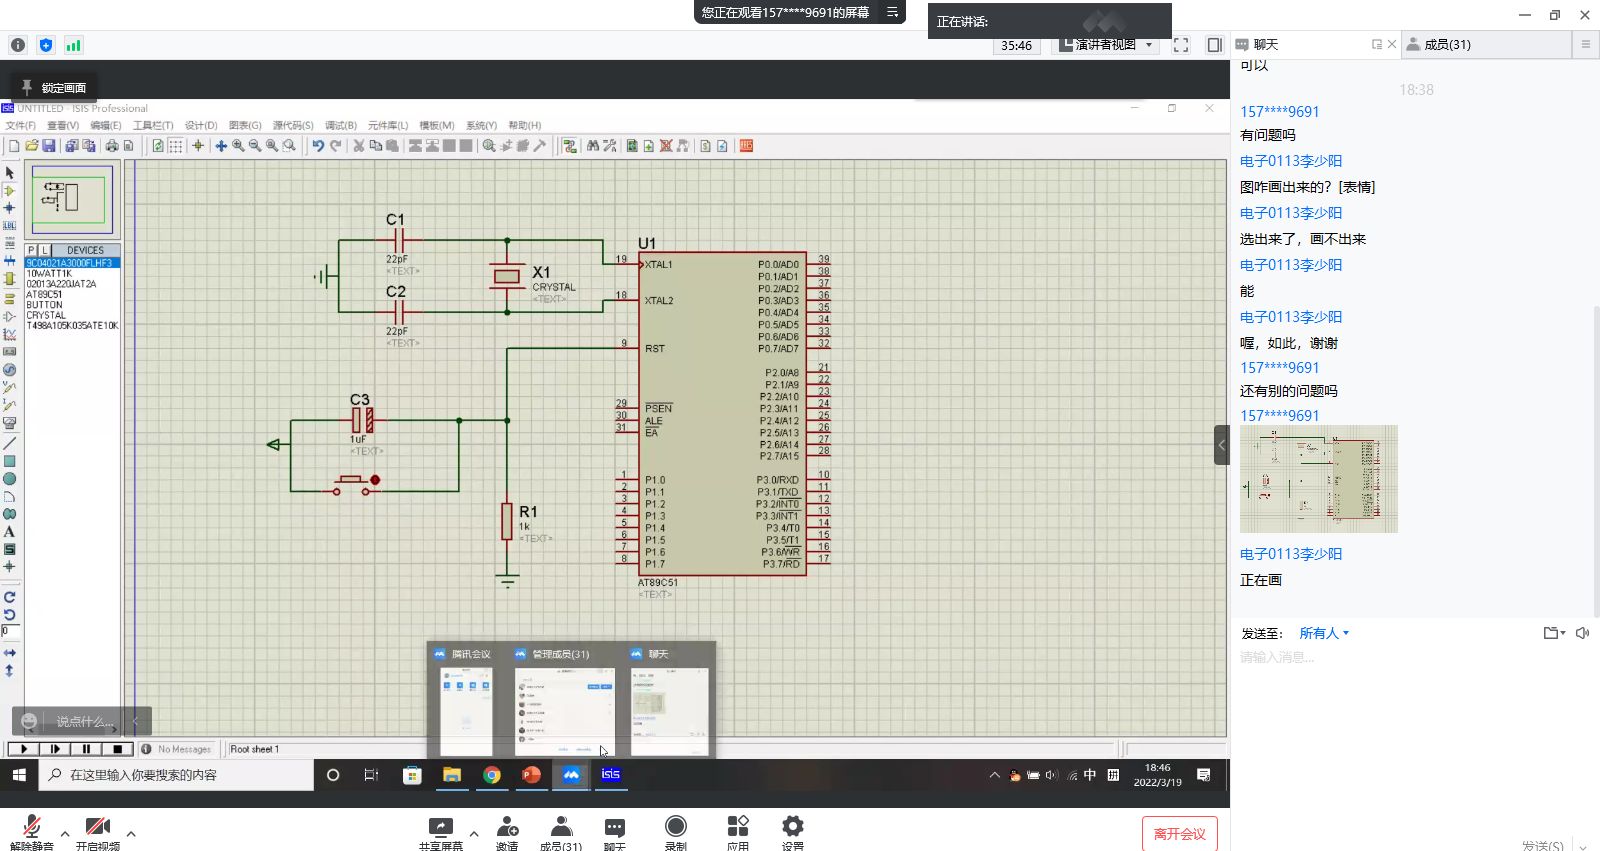
Task: Enter fullscreen using the fullscreen icon
Action: pyautogui.click(x=1181, y=45)
